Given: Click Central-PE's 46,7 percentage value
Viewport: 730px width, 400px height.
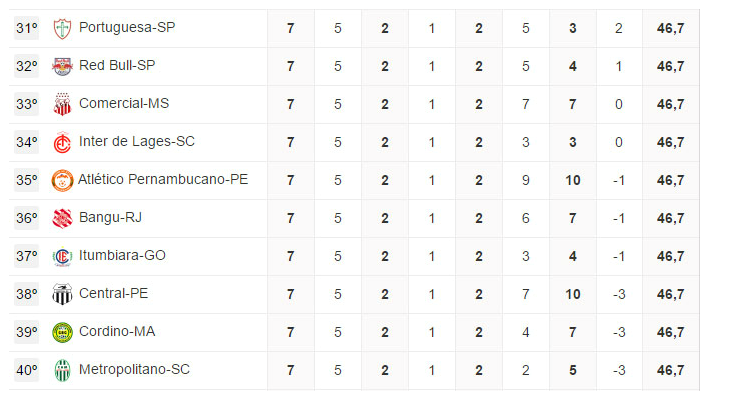Looking at the screenshot, I should pos(670,294).
